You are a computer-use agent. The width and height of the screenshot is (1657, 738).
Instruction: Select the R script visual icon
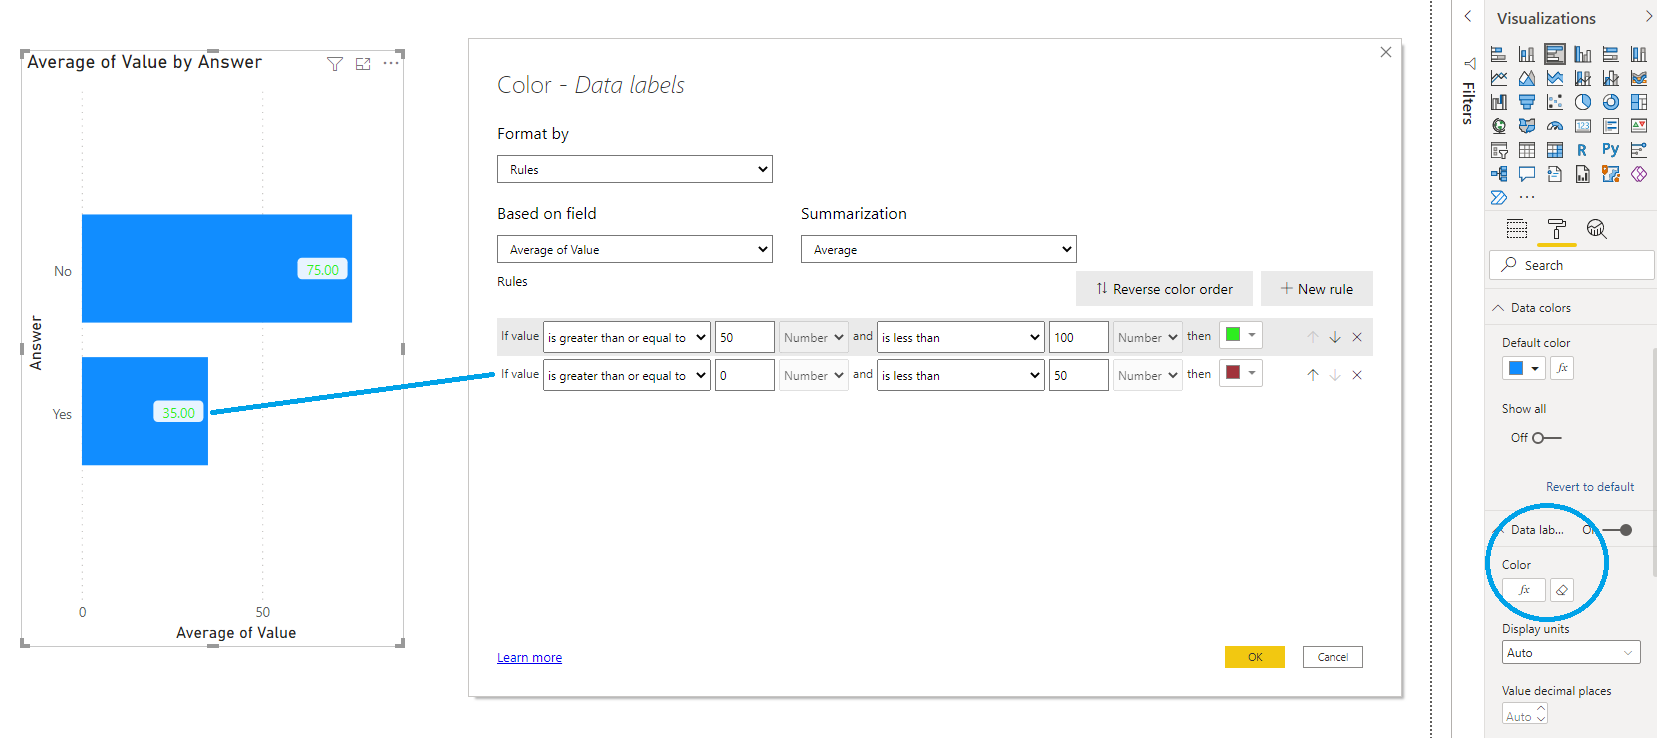[1582, 150]
